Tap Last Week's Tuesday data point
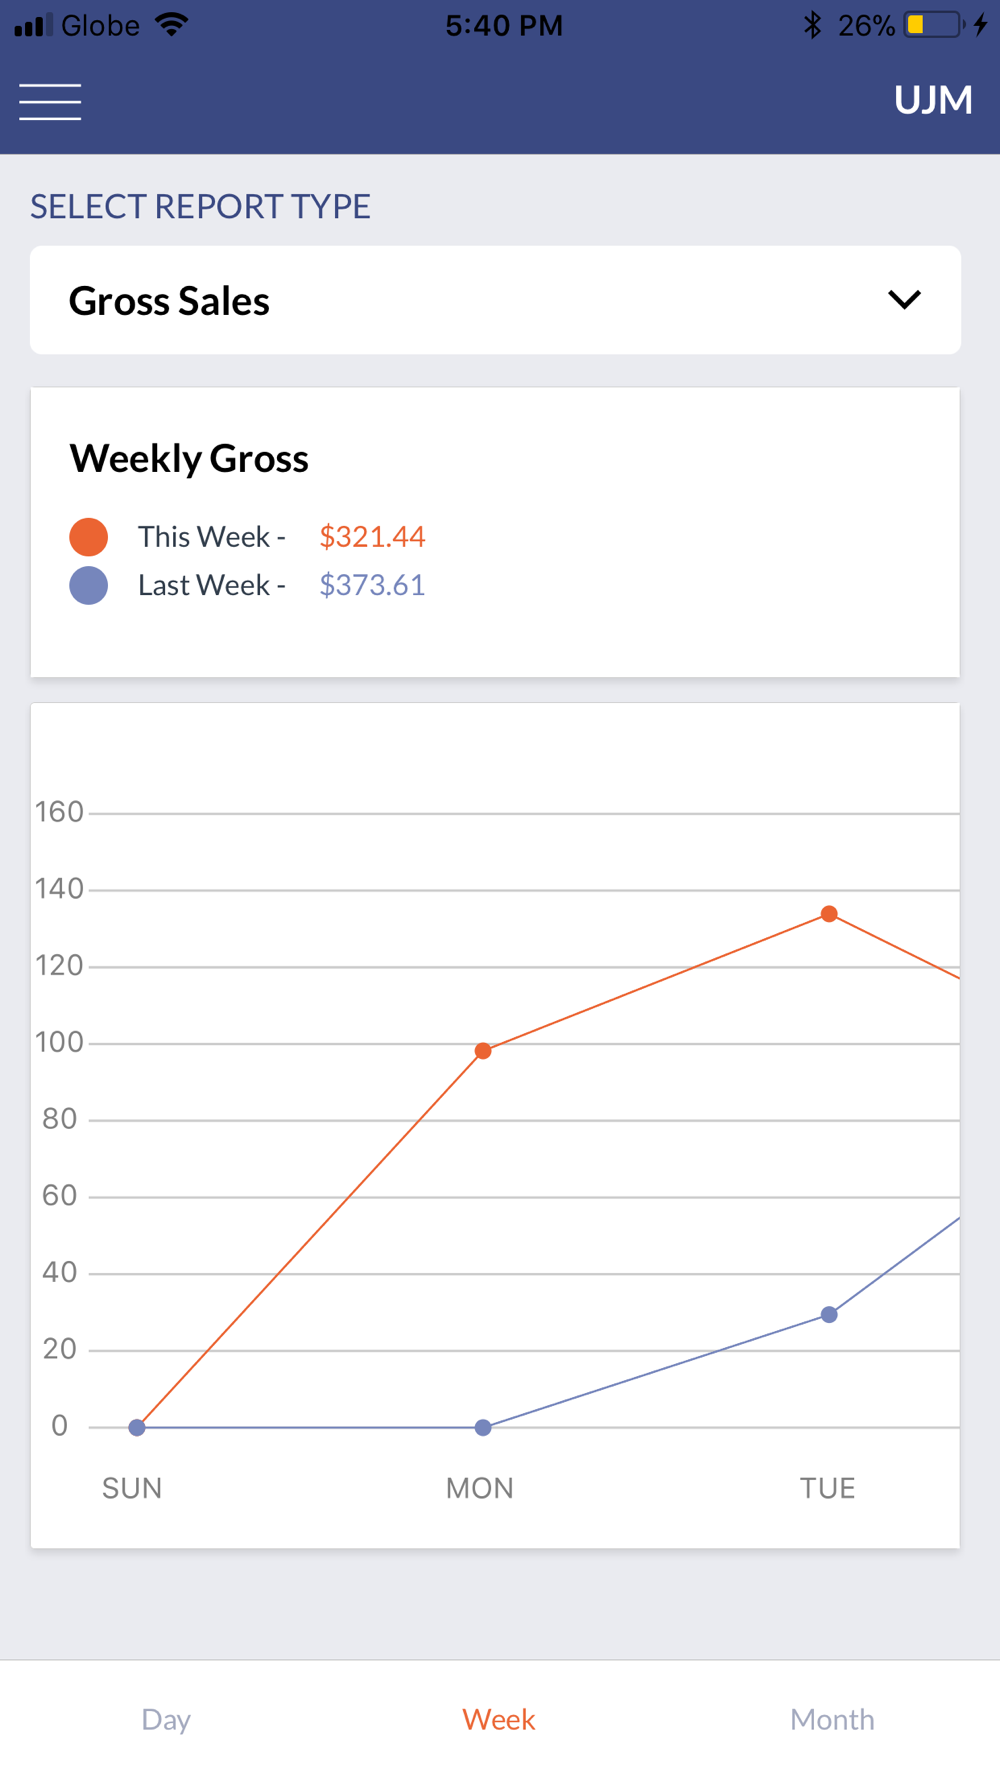The height and width of the screenshot is (1778, 1000). coord(829,1315)
